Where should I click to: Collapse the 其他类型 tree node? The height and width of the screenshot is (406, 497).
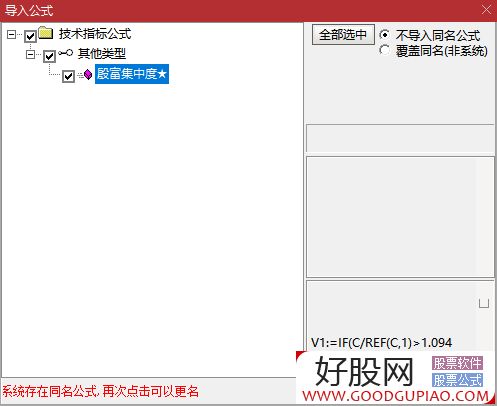coord(30,54)
